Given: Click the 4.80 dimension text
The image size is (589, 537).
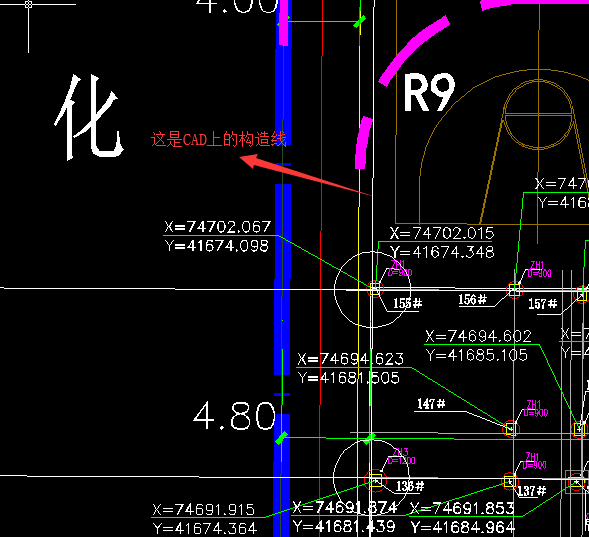Looking at the screenshot, I should point(234,416).
